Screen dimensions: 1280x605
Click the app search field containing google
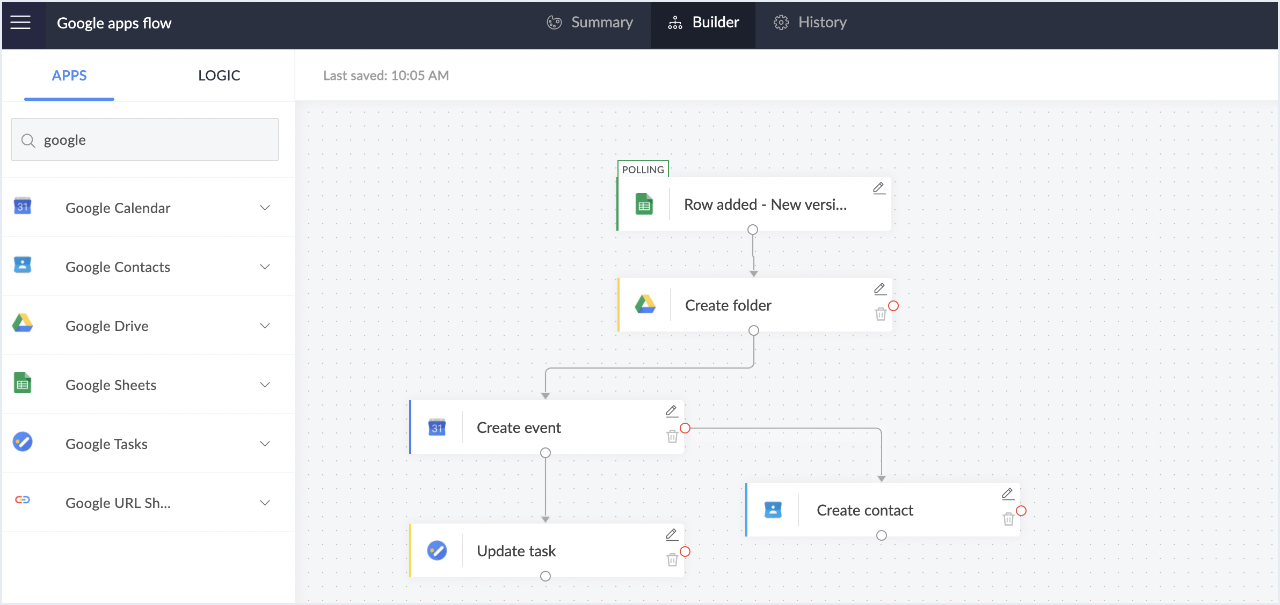point(145,140)
